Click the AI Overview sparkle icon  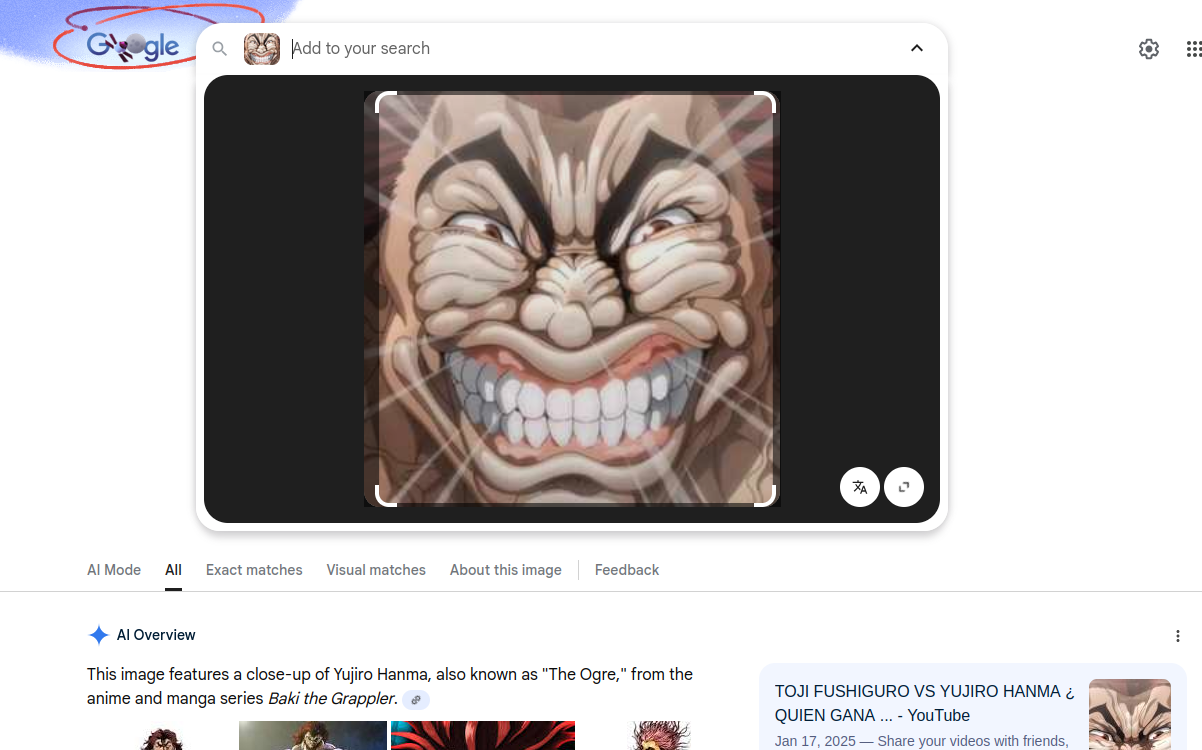[x=98, y=635]
